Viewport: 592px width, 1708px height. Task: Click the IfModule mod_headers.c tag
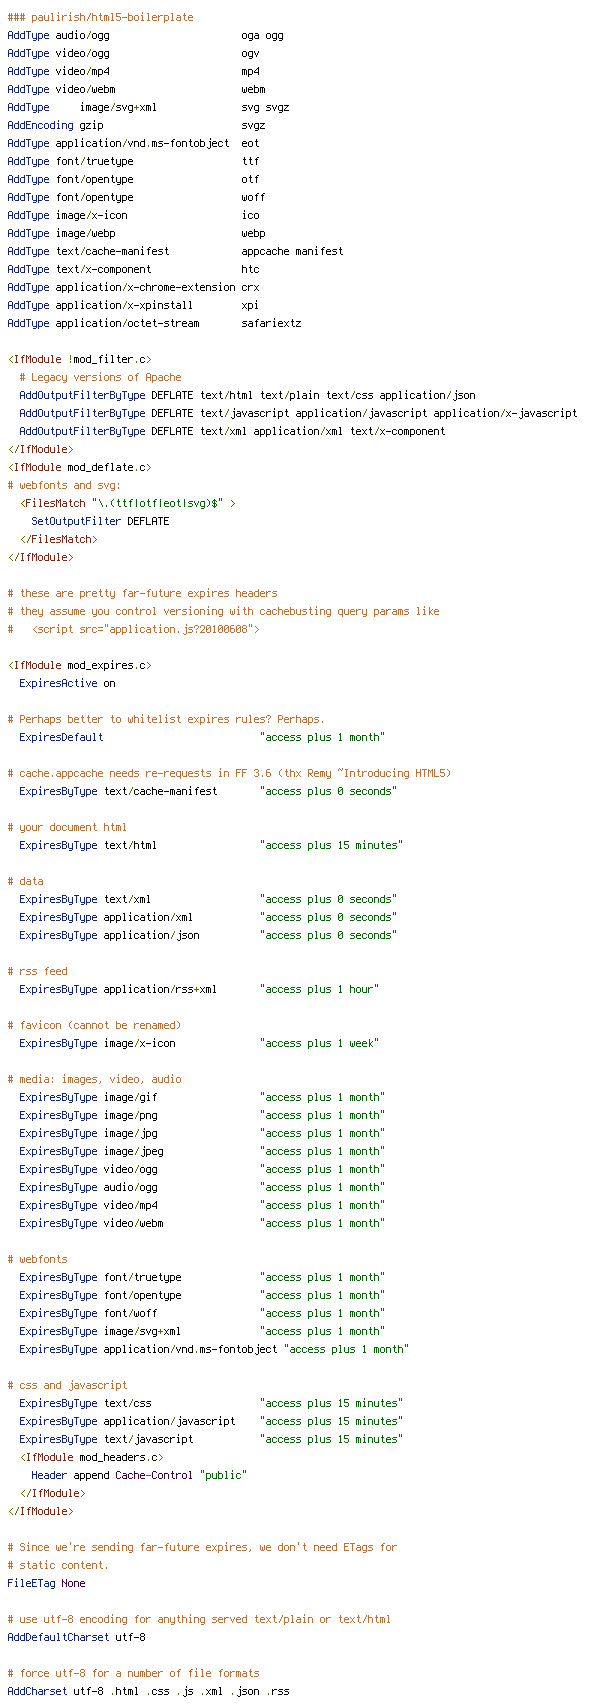[92, 1457]
